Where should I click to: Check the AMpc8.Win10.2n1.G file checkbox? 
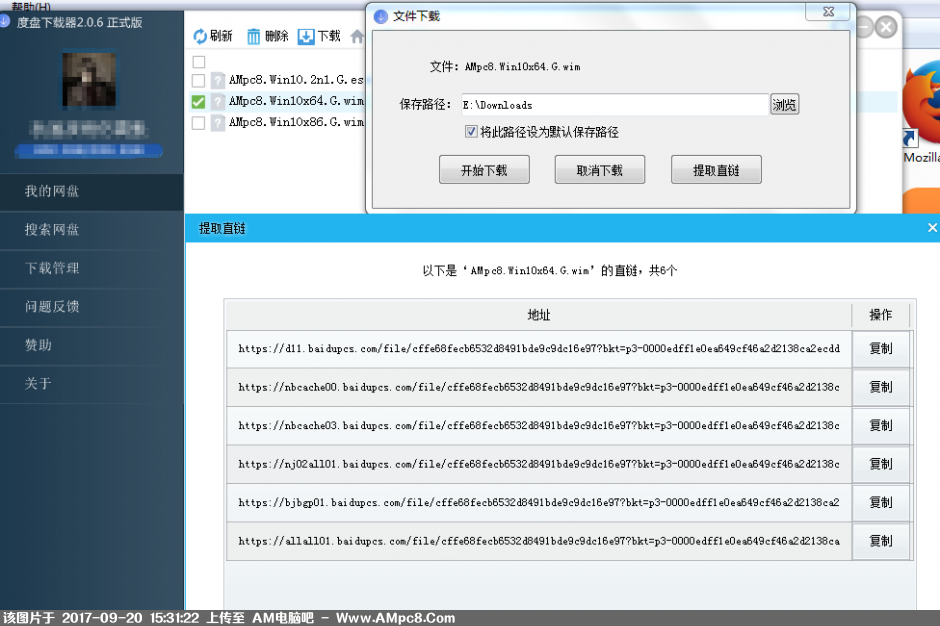point(198,80)
